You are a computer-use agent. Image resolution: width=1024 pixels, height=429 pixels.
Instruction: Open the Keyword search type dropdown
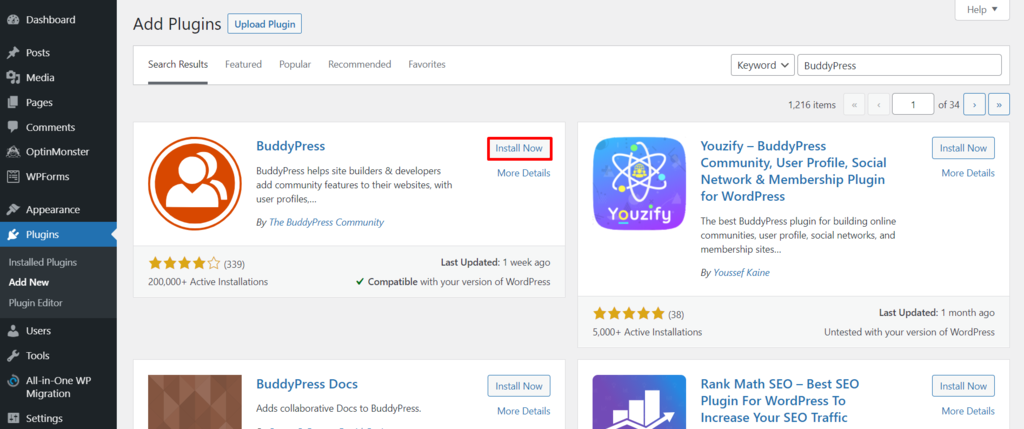(x=762, y=65)
